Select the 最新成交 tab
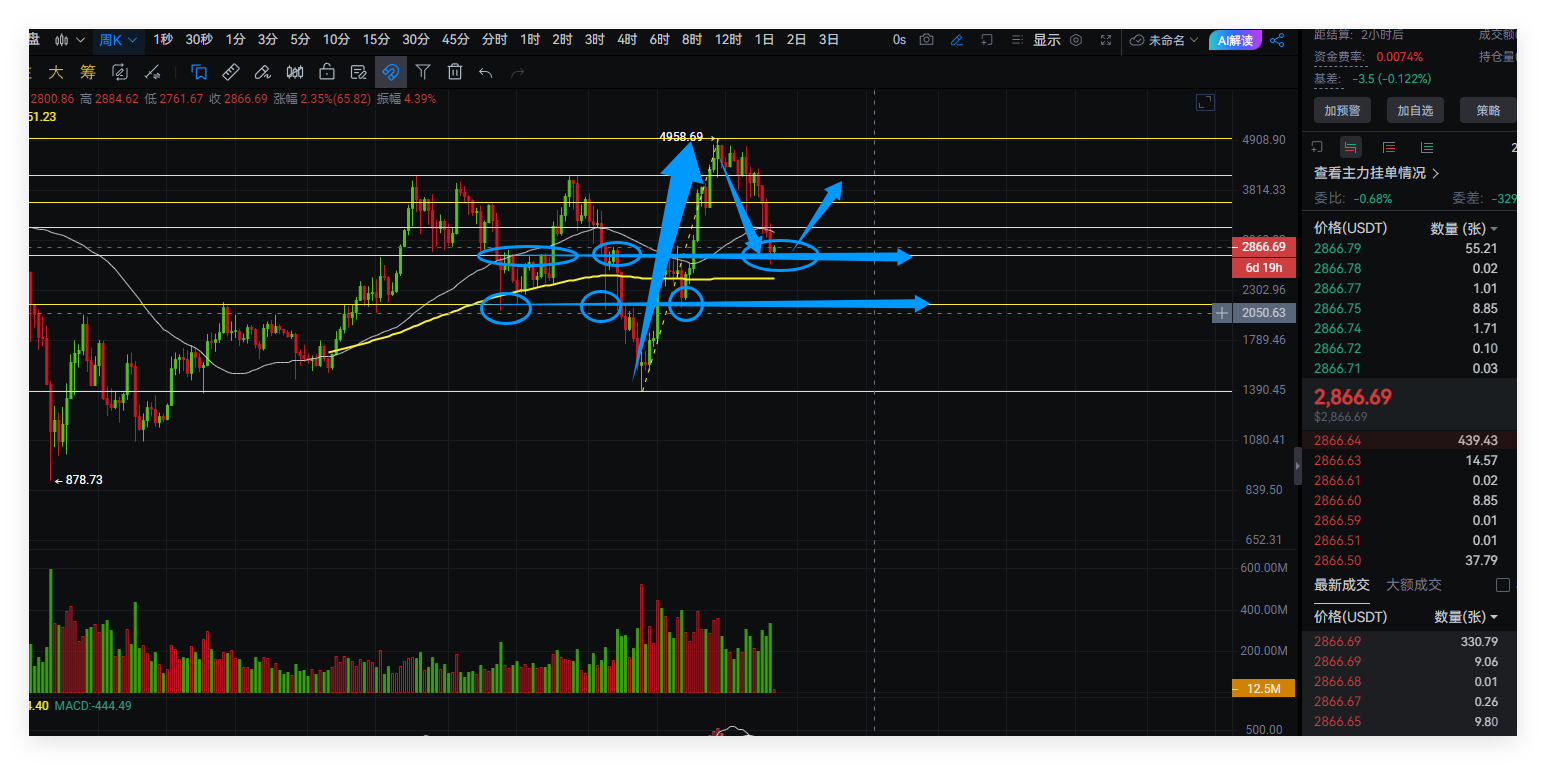This screenshot has height=765, width=1546. pyautogui.click(x=1341, y=585)
